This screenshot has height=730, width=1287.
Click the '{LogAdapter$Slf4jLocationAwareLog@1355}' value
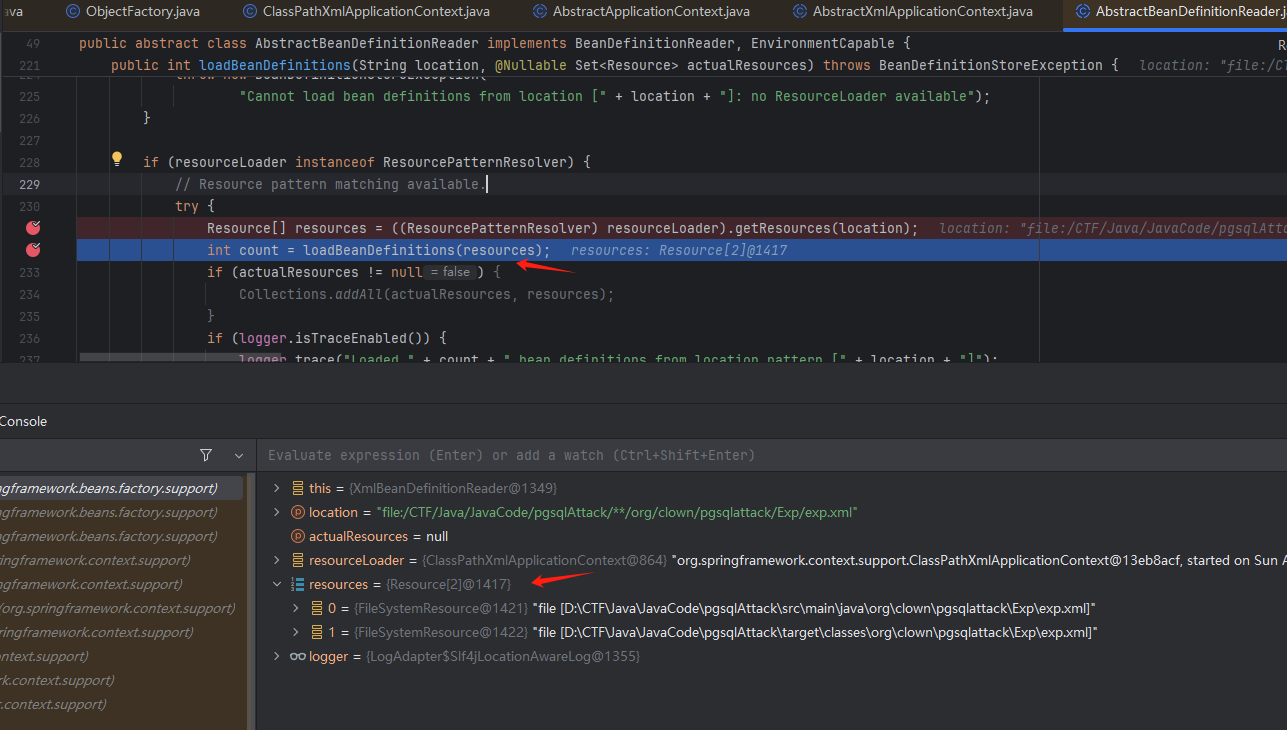point(503,656)
